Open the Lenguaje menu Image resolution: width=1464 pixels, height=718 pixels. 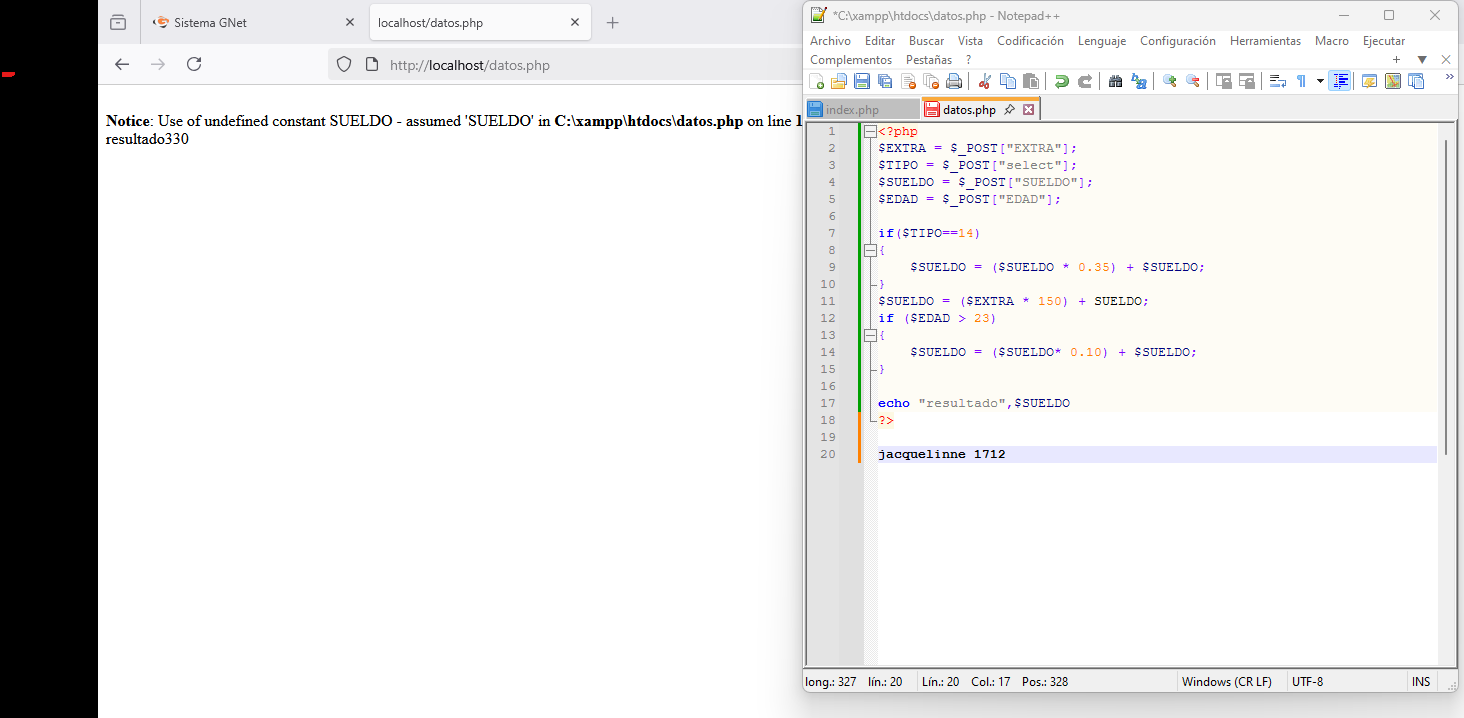(x=1102, y=41)
